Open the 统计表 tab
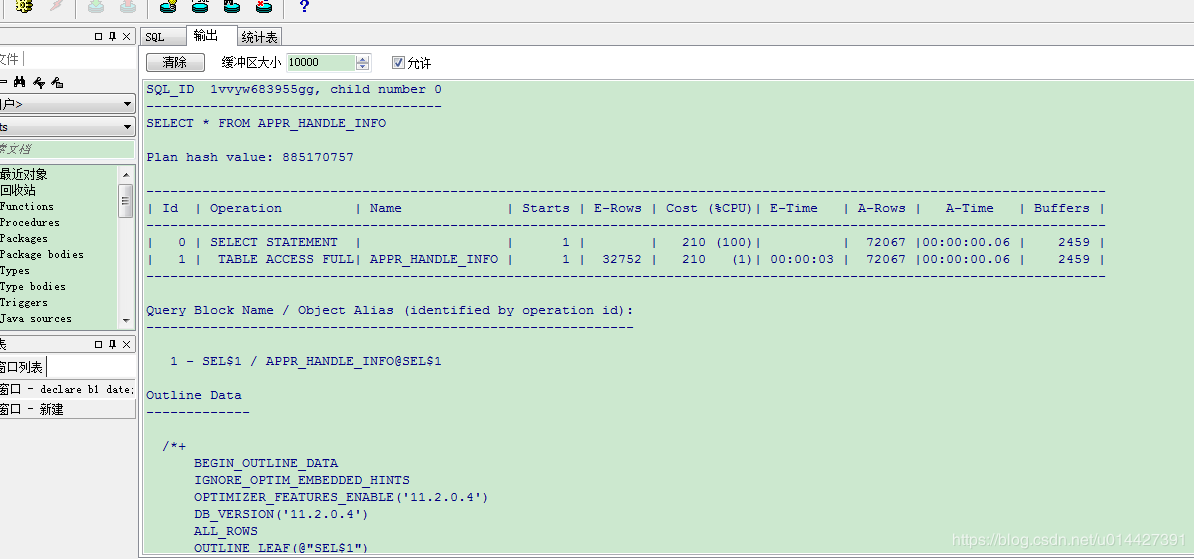The image size is (1194, 559). (260, 37)
